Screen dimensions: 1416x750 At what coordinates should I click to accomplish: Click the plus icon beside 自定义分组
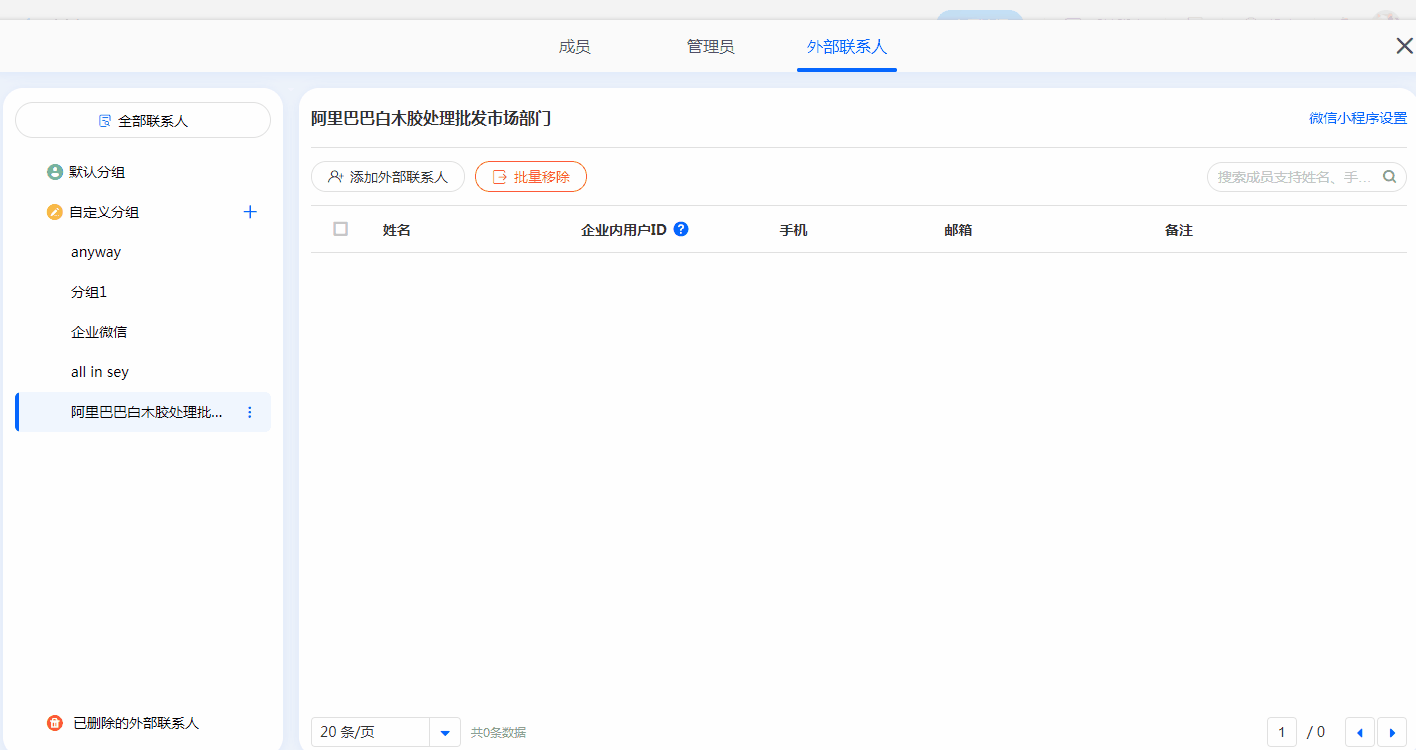pos(250,212)
